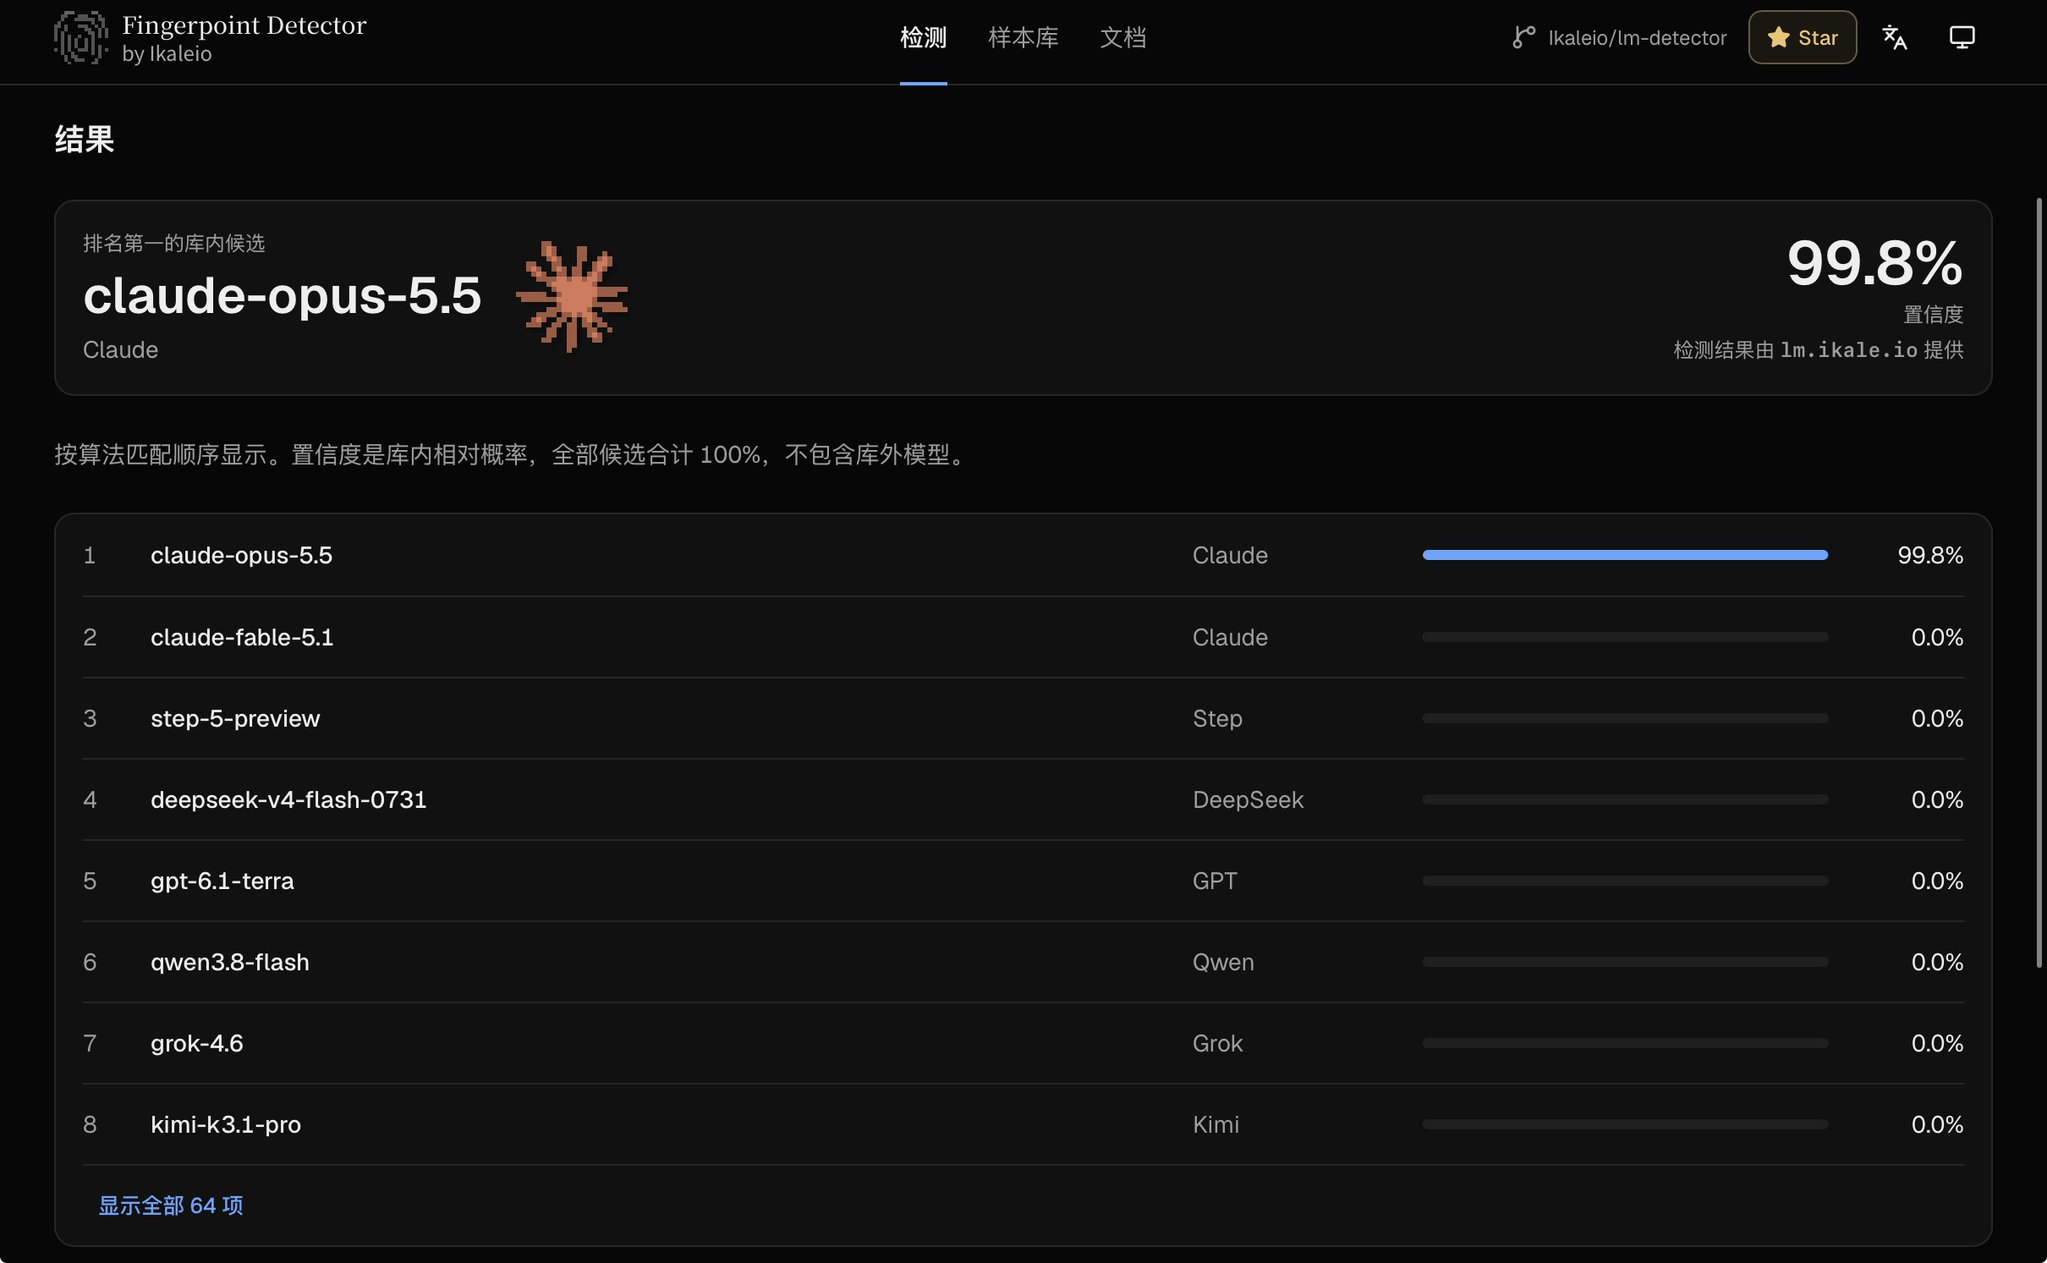The height and width of the screenshot is (1263, 2047).
Task: Click the DeepSeek family label
Action: (1248, 799)
